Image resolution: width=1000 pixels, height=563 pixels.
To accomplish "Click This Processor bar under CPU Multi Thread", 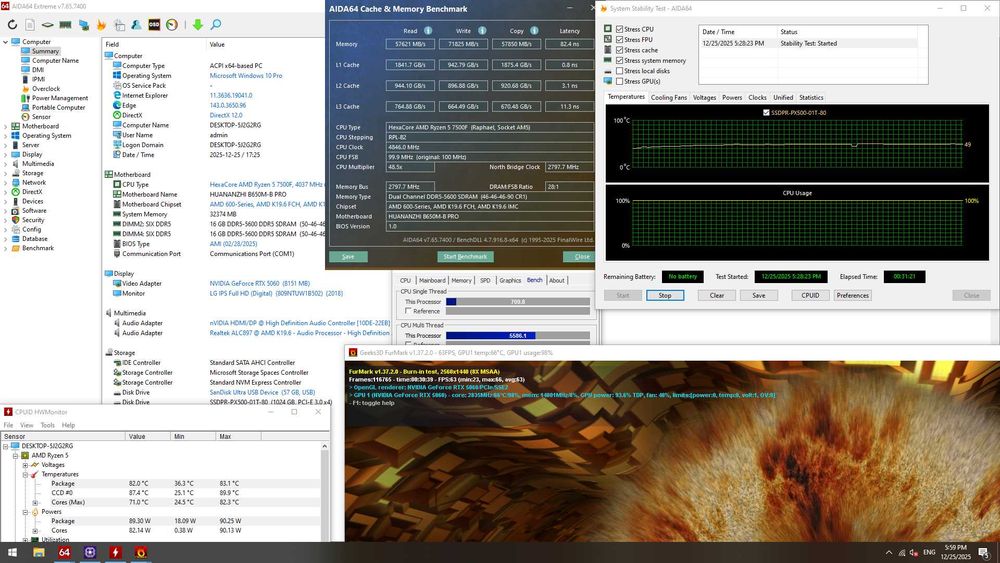I will 517,335.
